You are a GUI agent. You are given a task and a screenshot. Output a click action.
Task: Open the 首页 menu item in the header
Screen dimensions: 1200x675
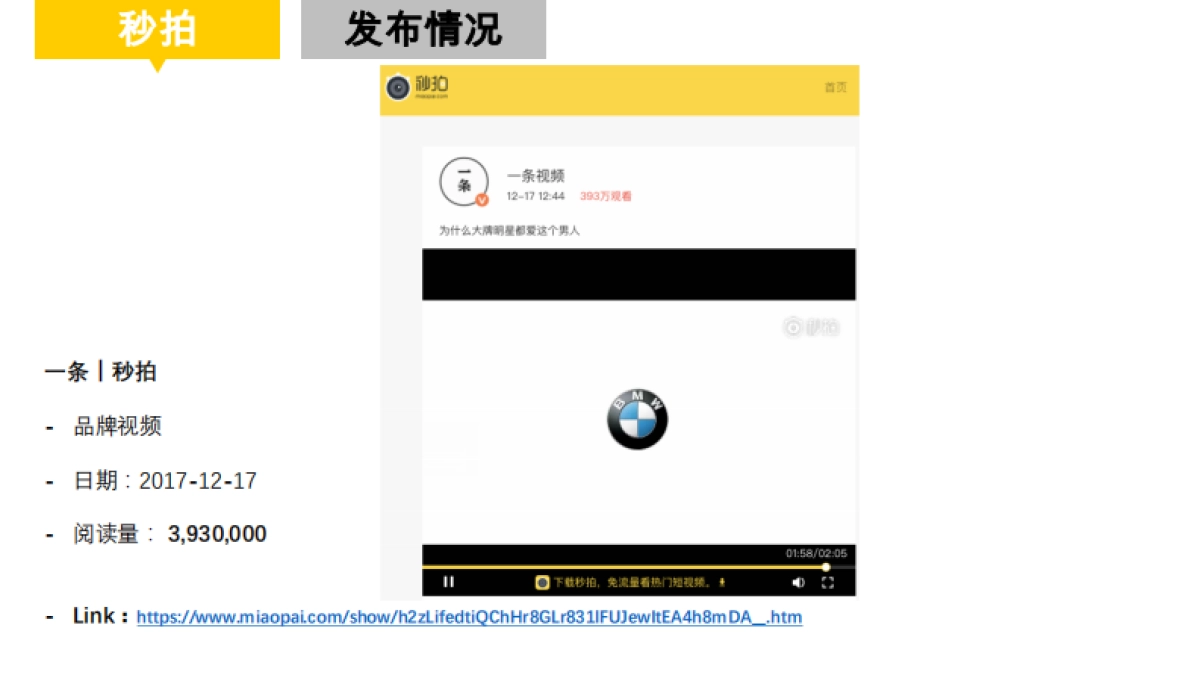(838, 88)
